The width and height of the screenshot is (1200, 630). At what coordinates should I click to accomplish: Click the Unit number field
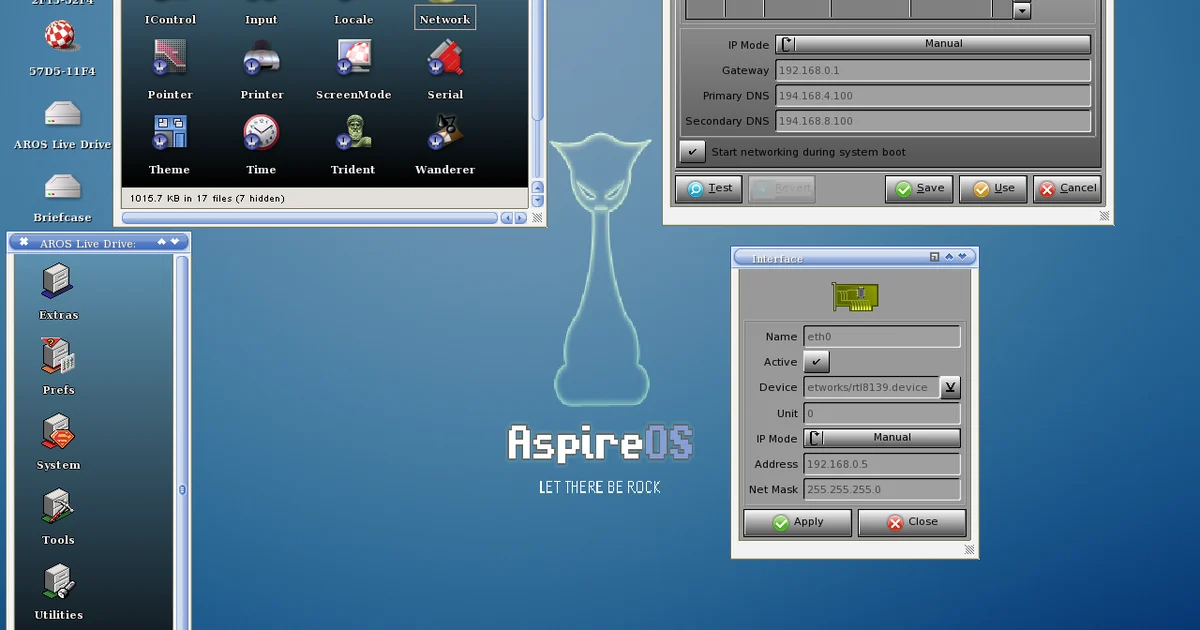882,413
